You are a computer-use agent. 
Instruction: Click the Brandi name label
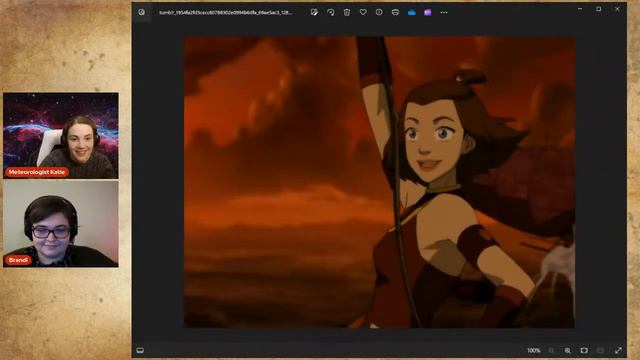pyautogui.click(x=18, y=260)
